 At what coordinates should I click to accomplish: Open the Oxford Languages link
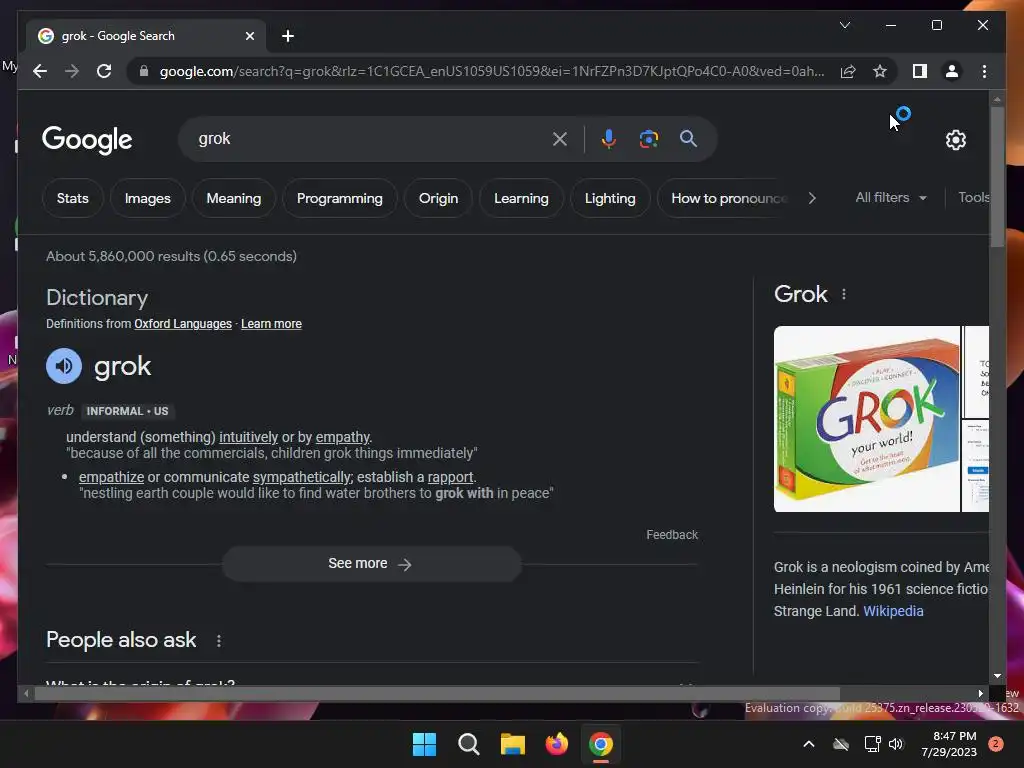tap(183, 324)
